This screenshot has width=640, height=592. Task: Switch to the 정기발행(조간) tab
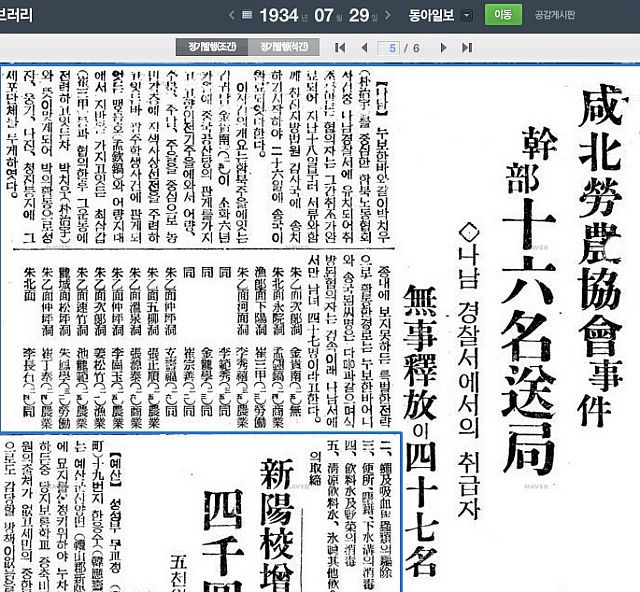click(212, 47)
